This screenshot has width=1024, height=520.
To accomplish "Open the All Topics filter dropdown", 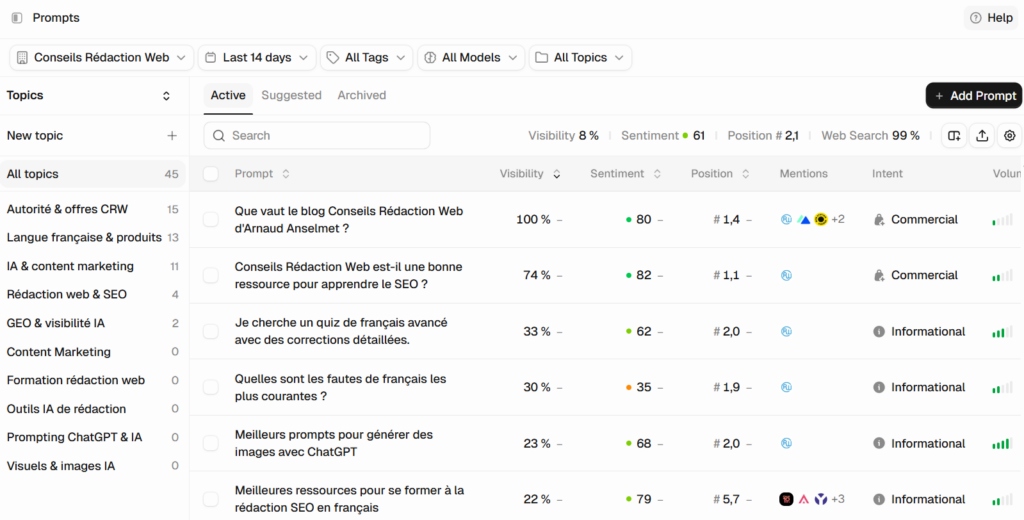I will tap(581, 57).
